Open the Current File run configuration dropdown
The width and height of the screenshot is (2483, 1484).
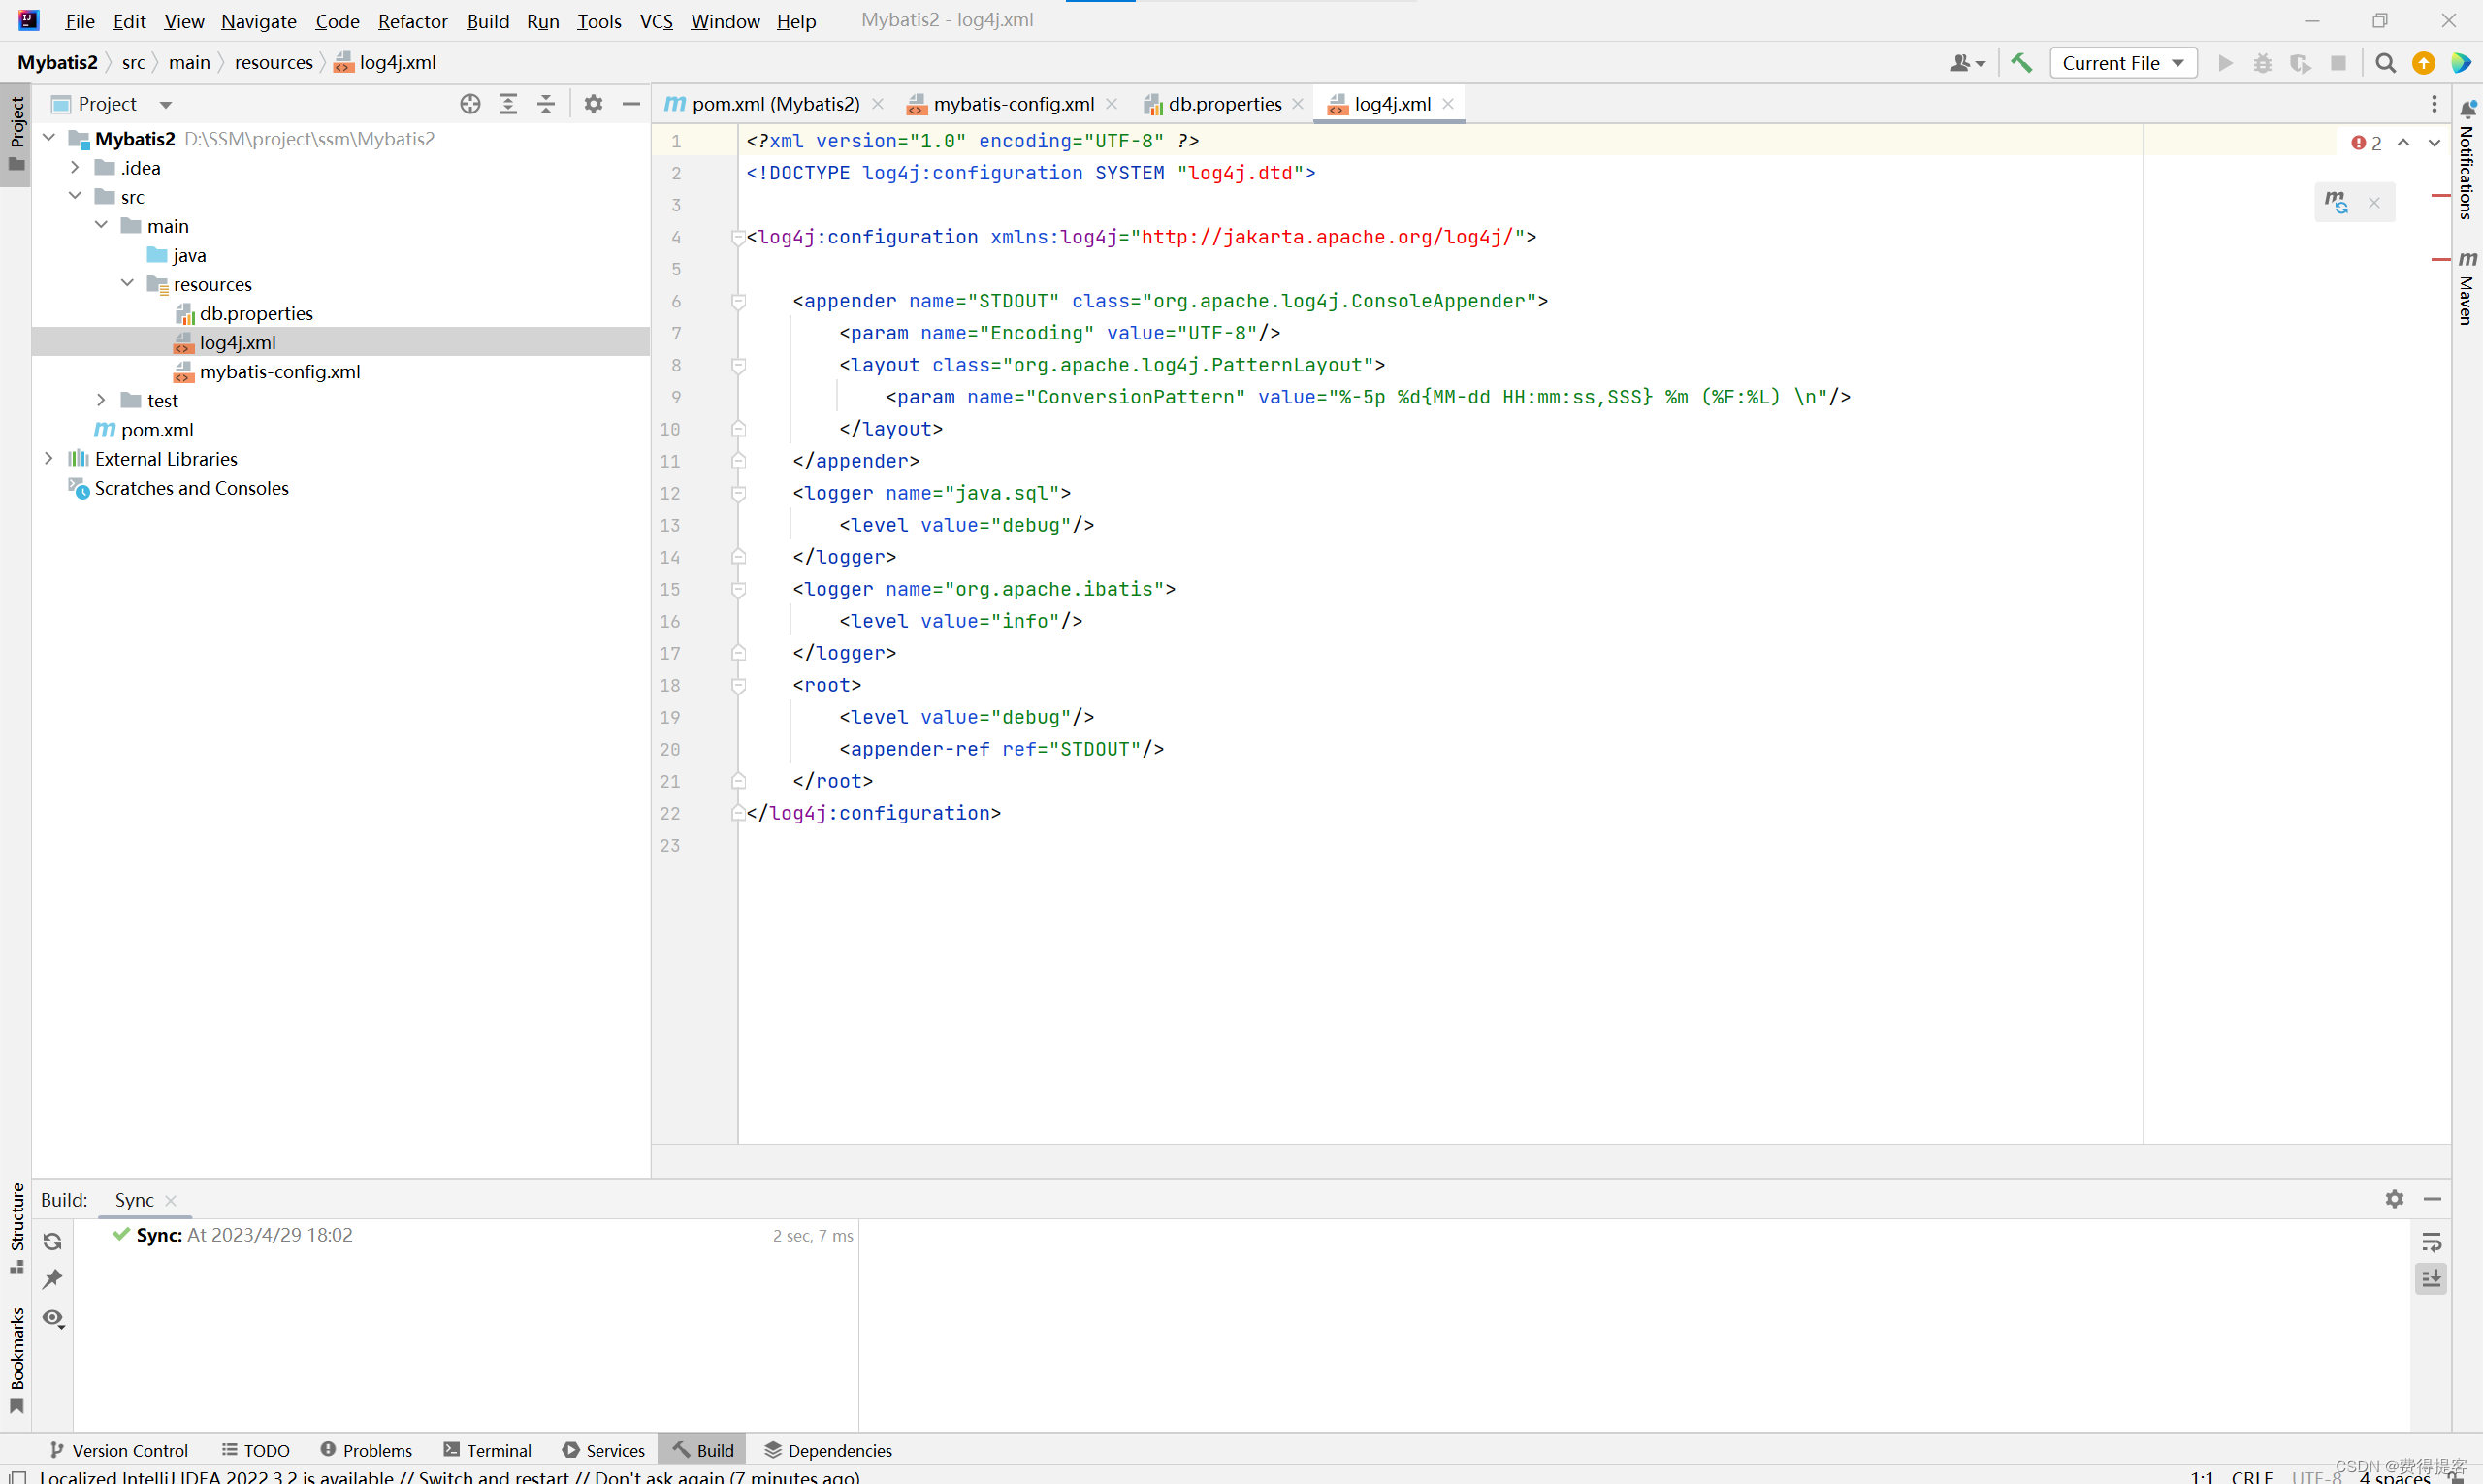click(2123, 63)
